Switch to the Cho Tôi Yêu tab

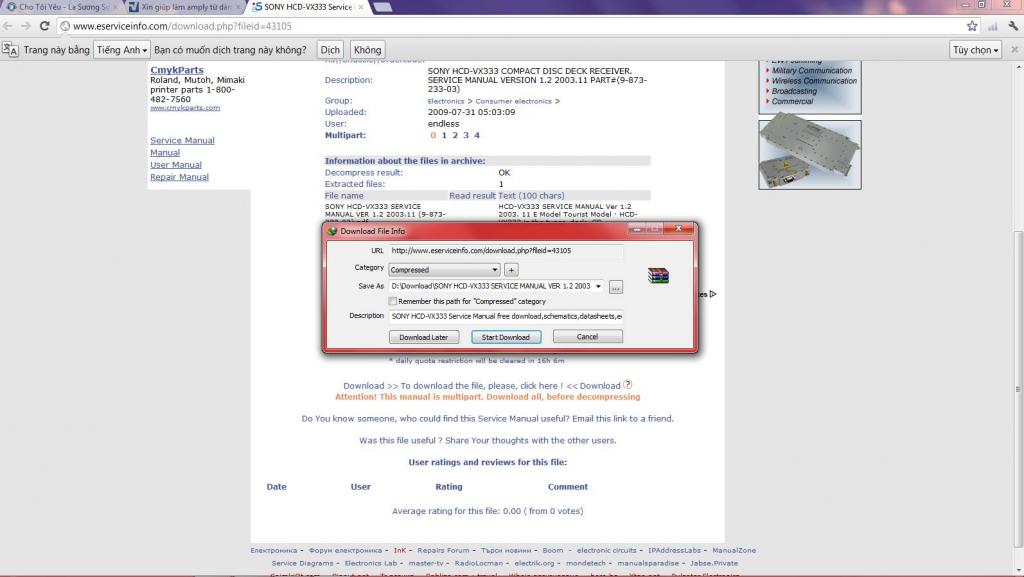coord(61,7)
